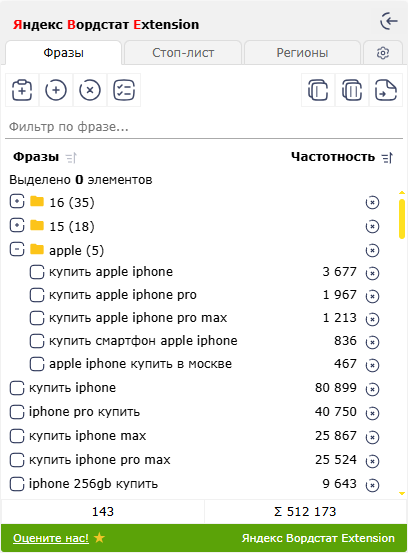Select the iphone 256gb купить checkbox
This screenshot has height=553, width=408.
17,484
